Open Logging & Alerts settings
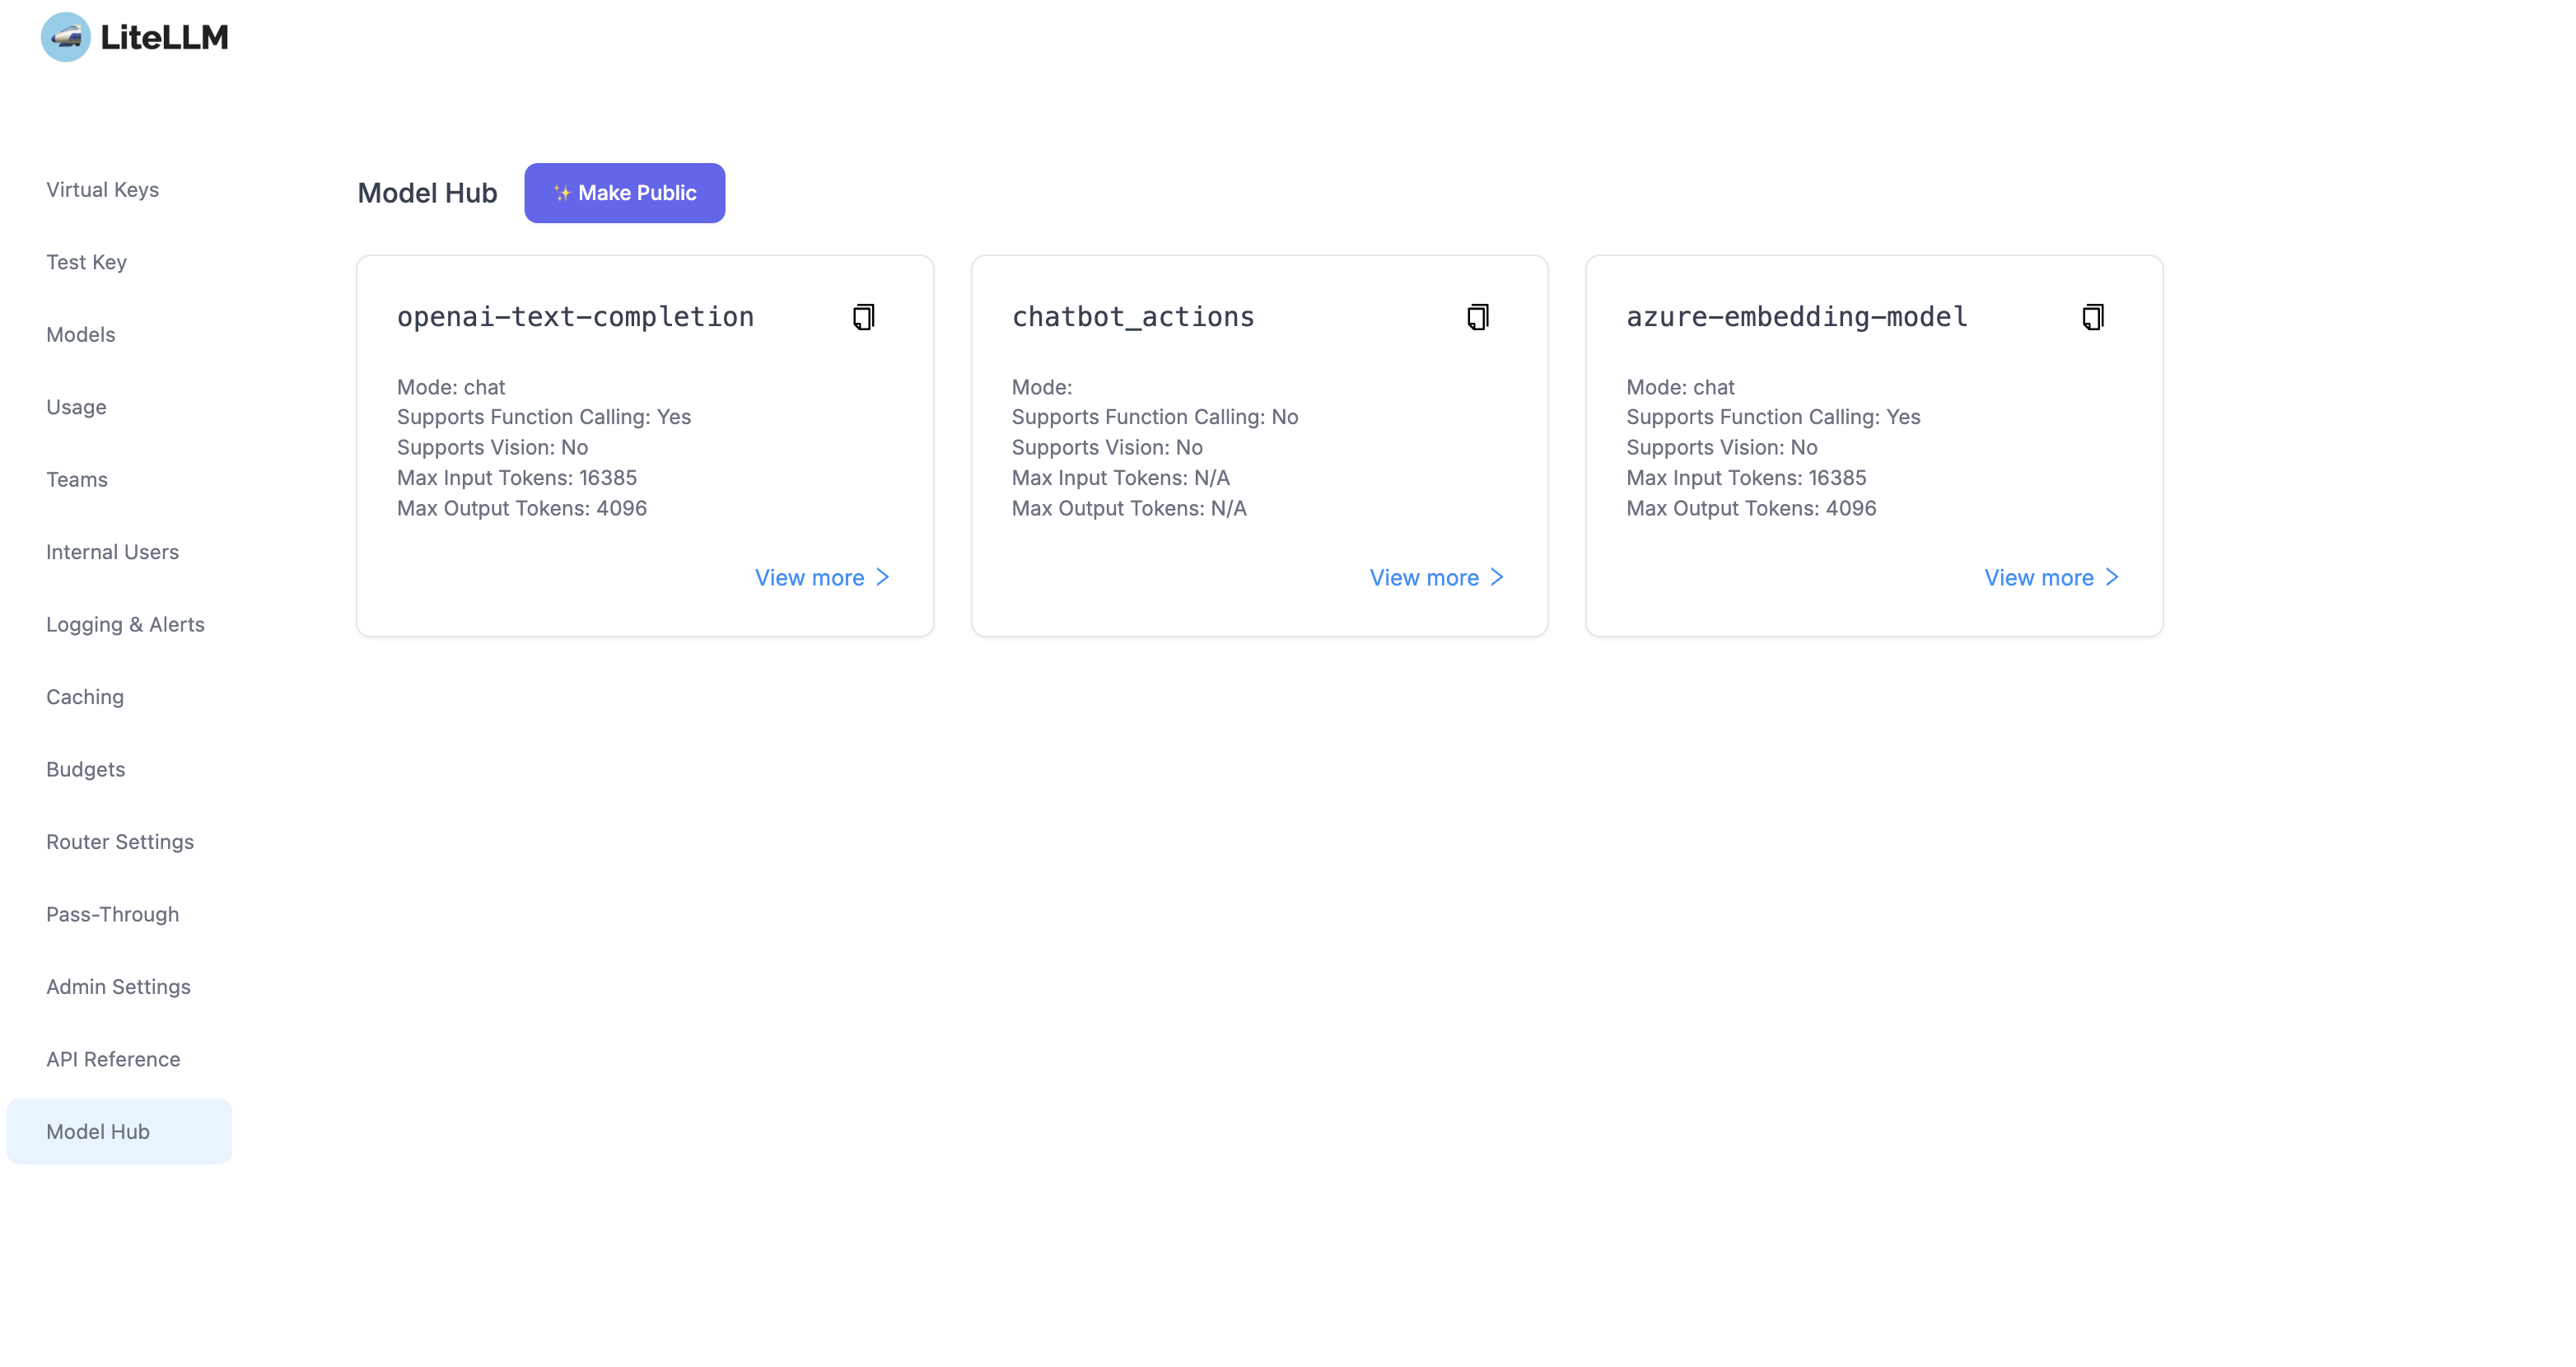Screen dimensions: 2576x1367 pyautogui.click(x=125, y=625)
